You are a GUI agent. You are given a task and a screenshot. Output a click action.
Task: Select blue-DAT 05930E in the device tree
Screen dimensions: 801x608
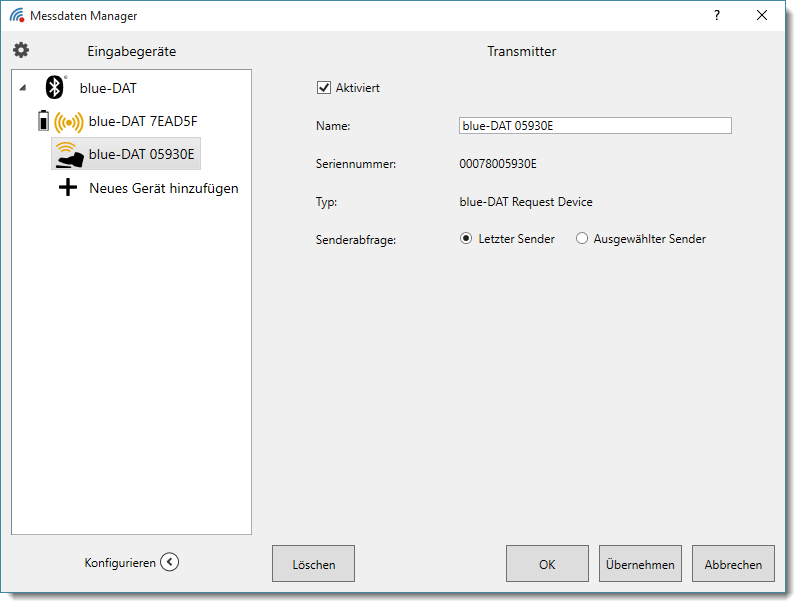(141, 154)
